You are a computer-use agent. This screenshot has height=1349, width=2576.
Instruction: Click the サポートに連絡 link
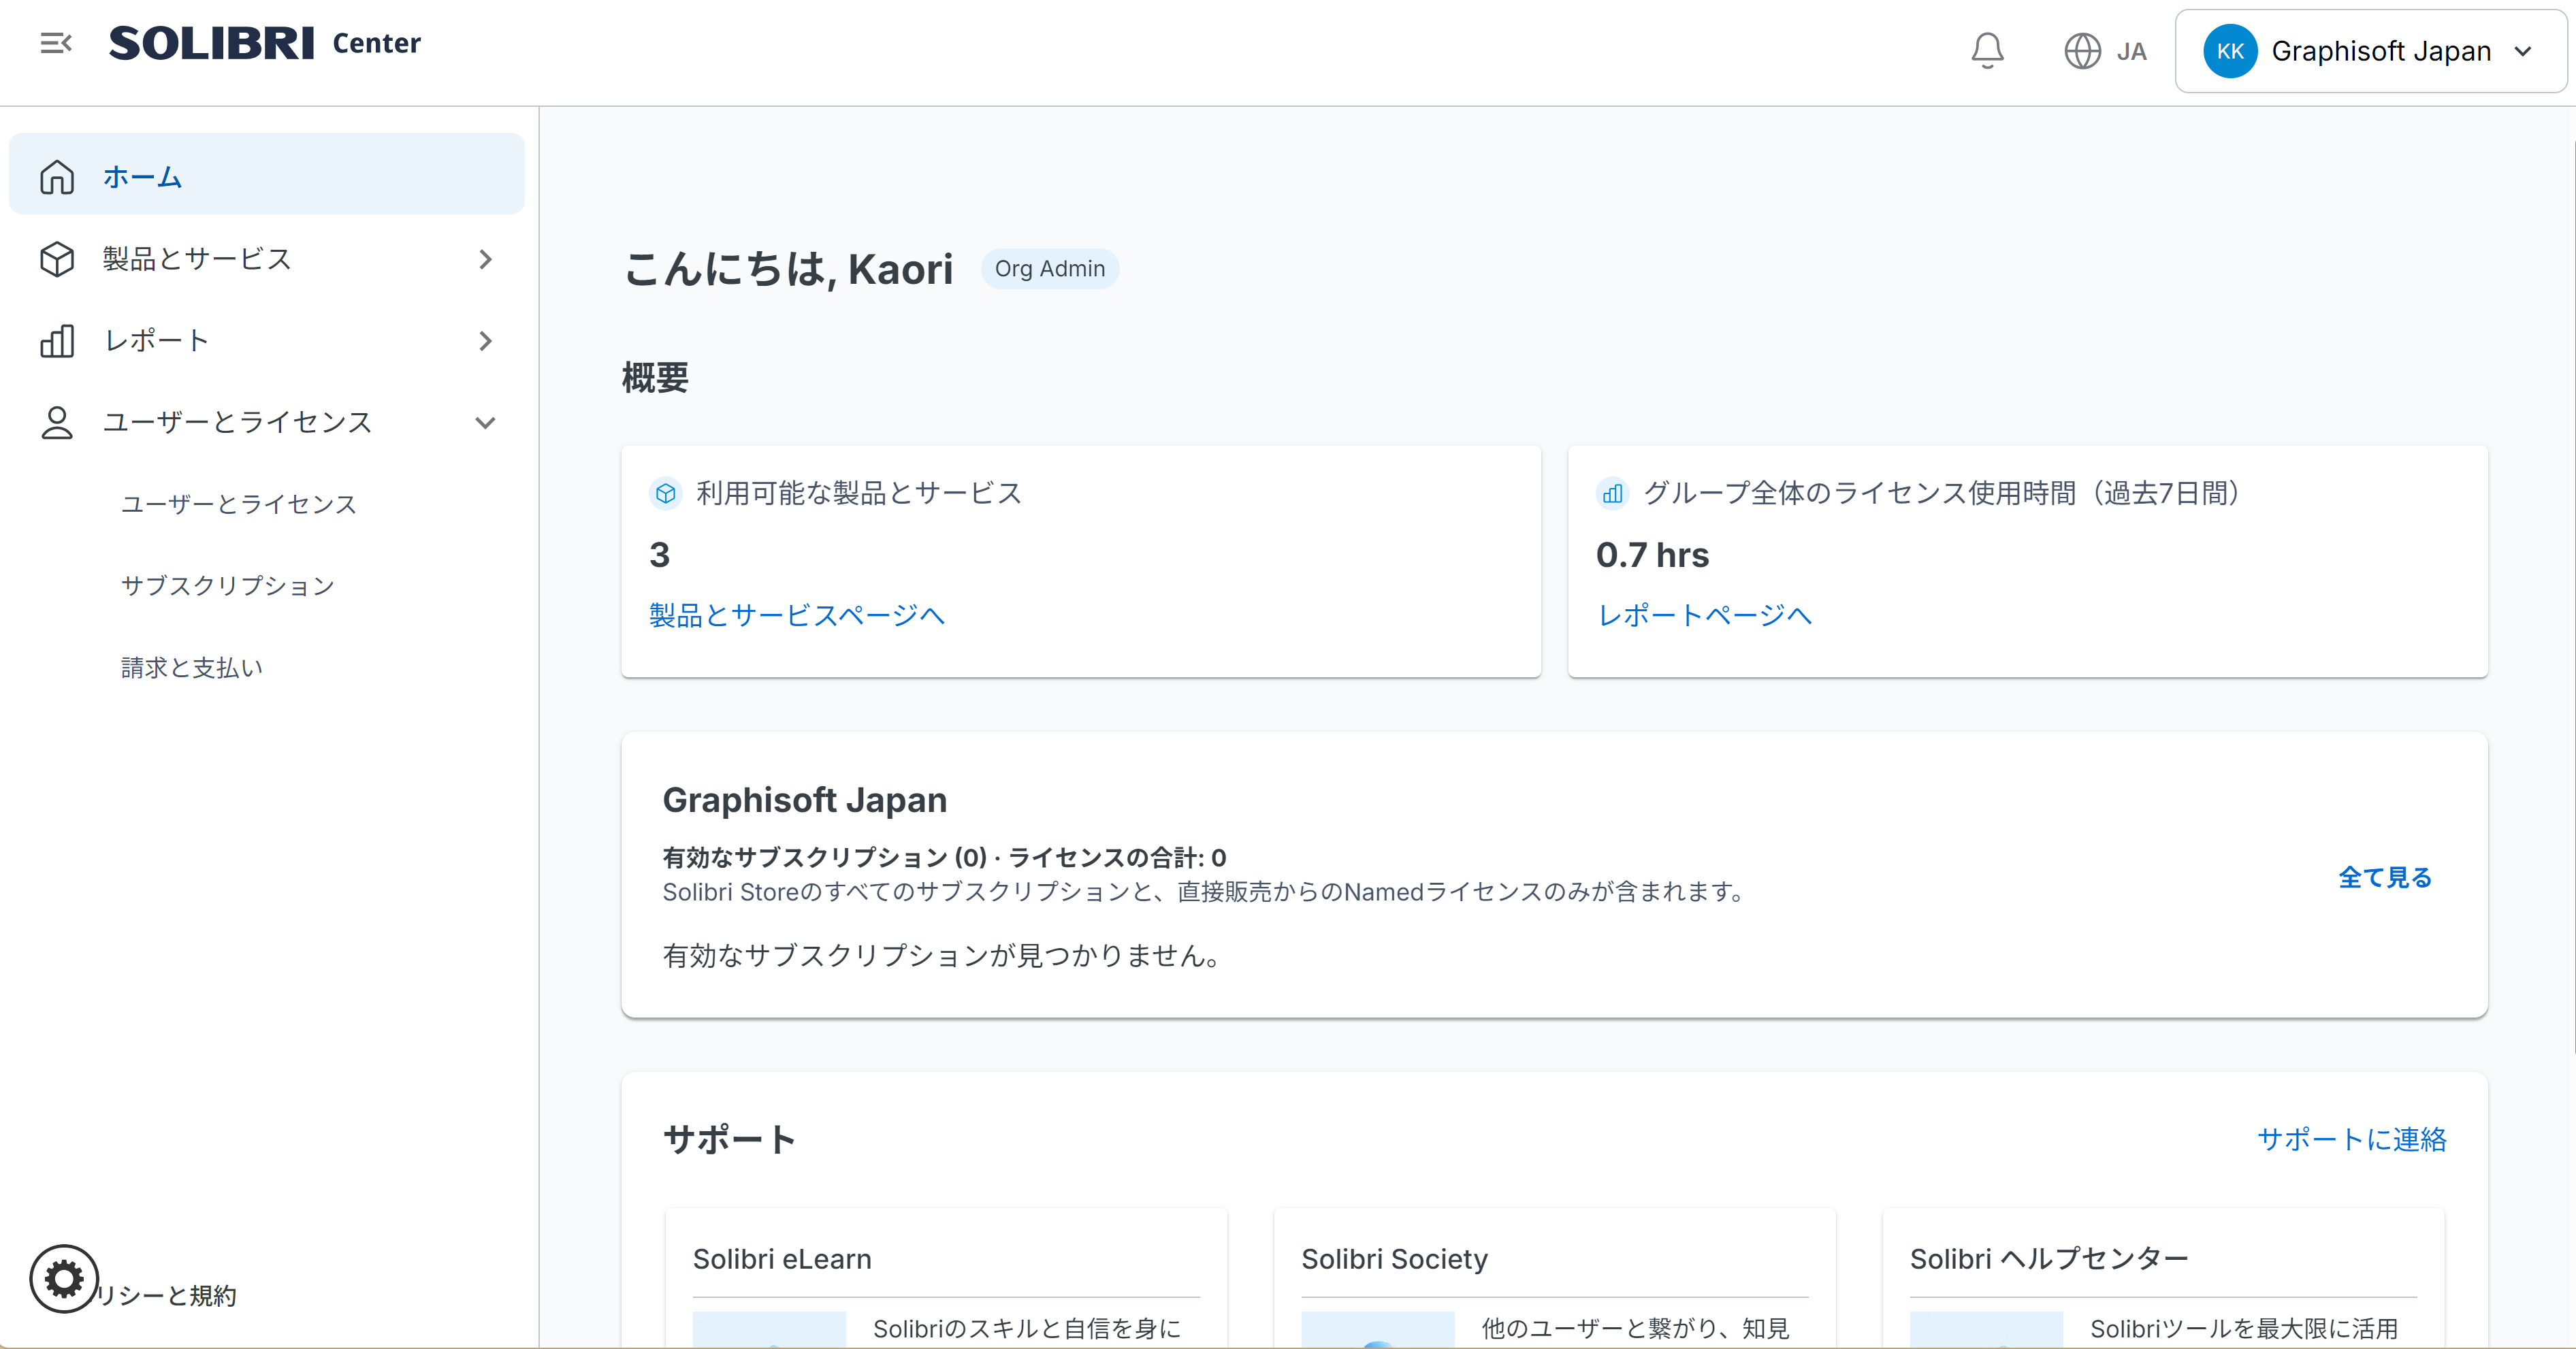[x=2352, y=1139]
